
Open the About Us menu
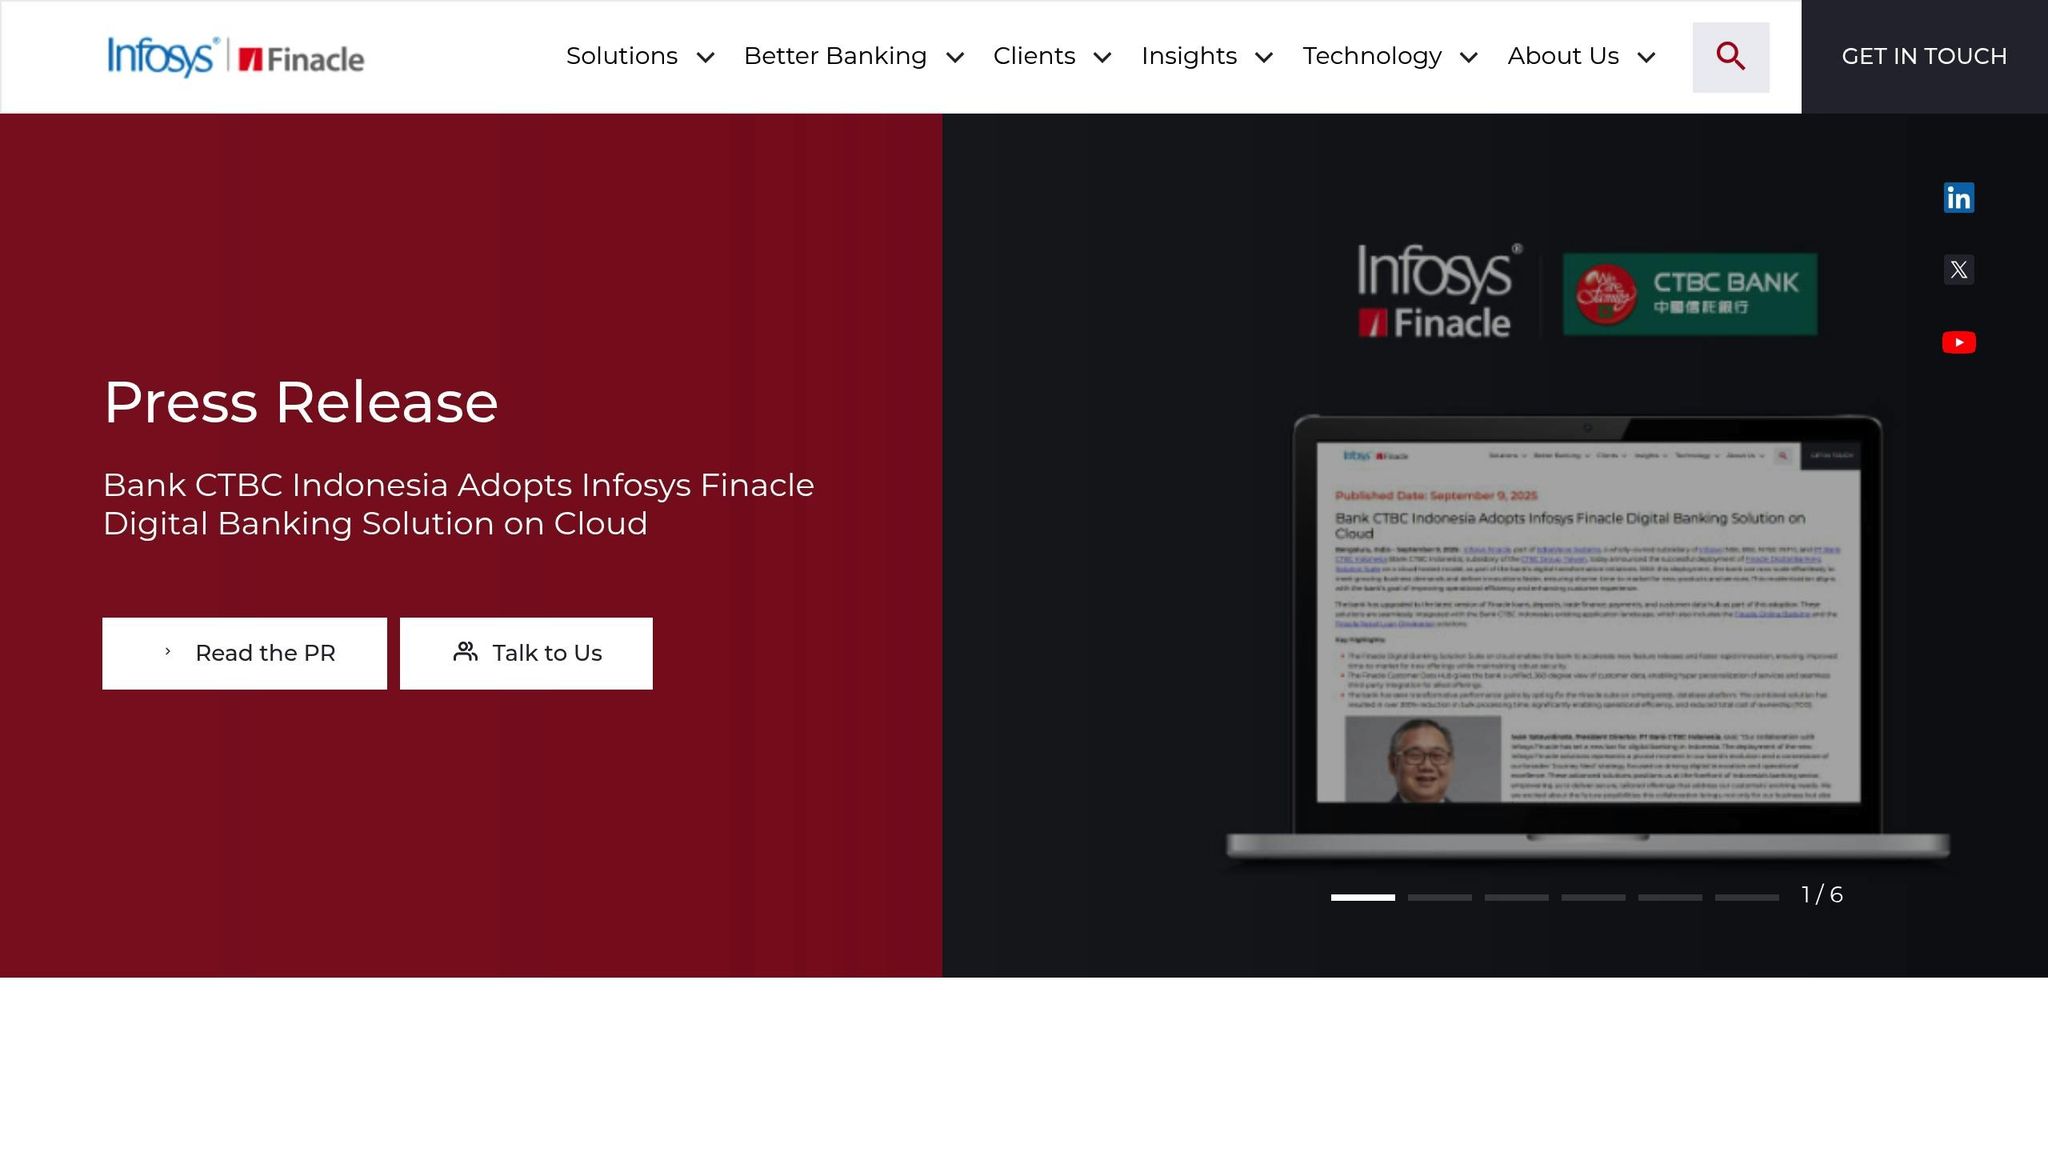tap(1563, 56)
